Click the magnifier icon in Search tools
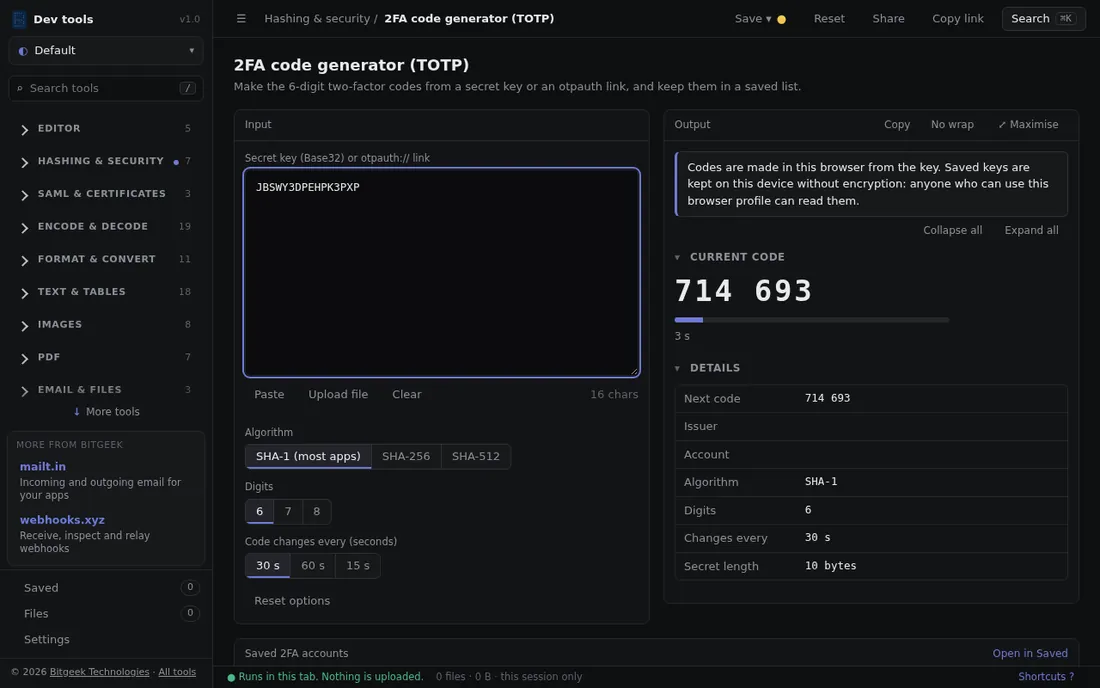Viewport: 1100px width, 688px height. point(20,88)
